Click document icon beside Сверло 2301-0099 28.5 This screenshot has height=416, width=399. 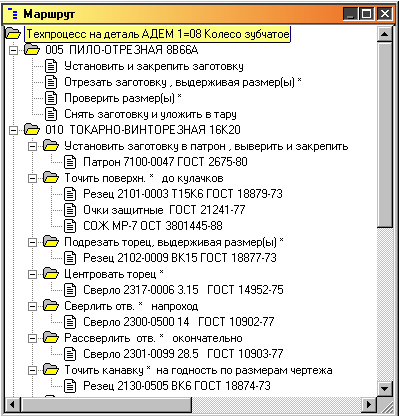70,354
